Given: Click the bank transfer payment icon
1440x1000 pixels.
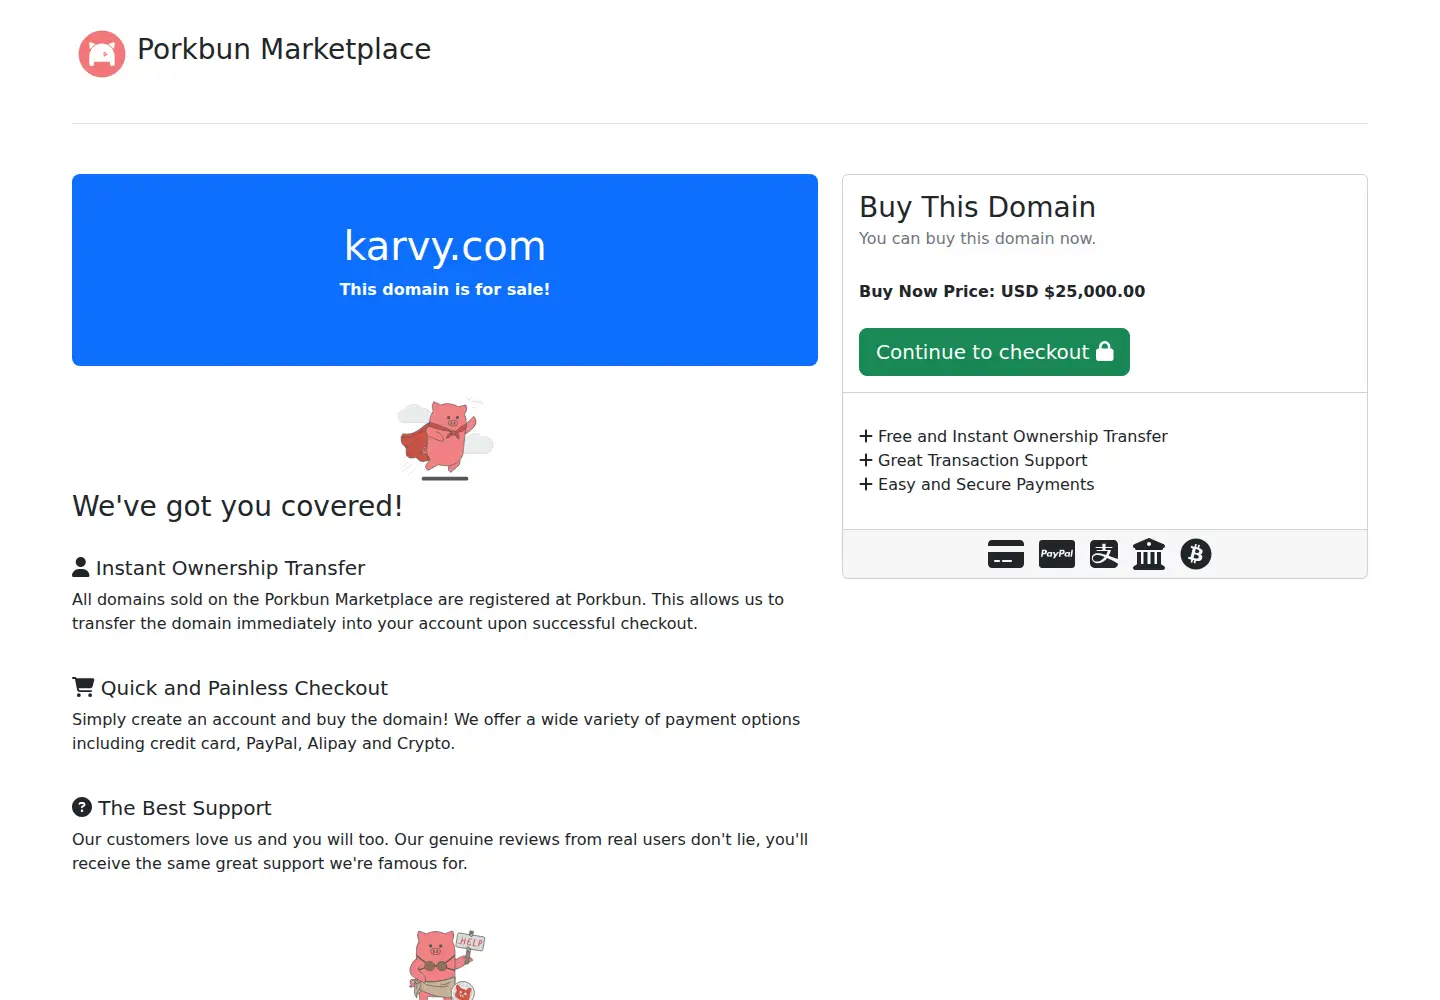Looking at the screenshot, I should [x=1149, y=554].
